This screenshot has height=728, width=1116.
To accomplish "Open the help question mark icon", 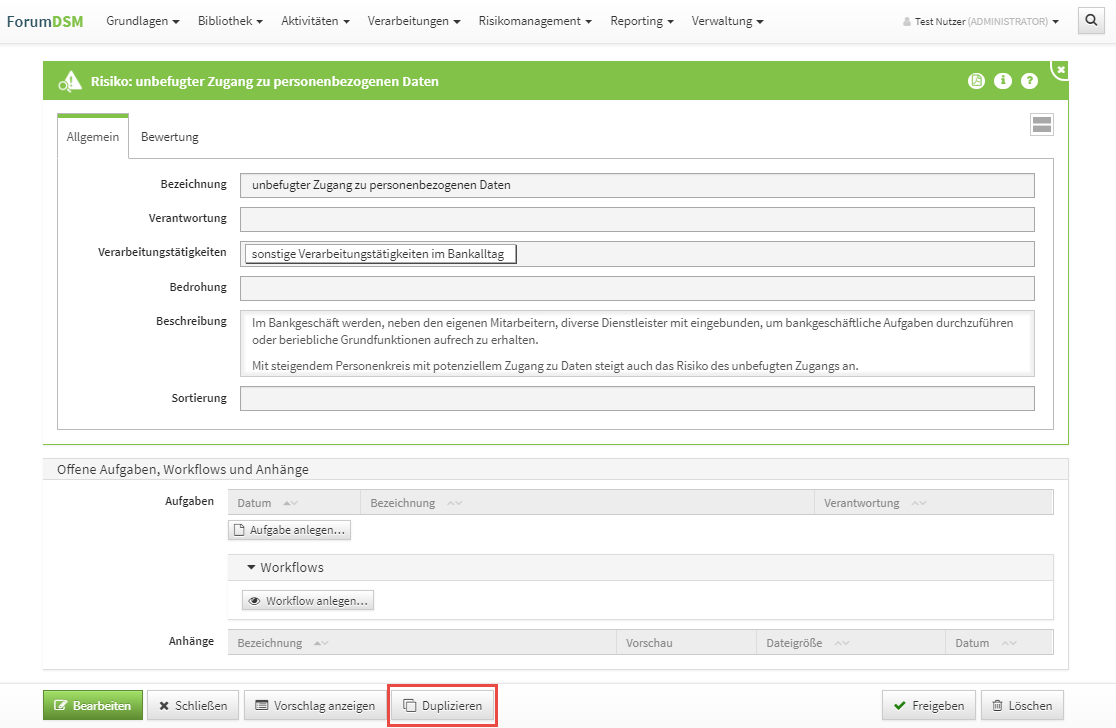I will point(1029,81).
